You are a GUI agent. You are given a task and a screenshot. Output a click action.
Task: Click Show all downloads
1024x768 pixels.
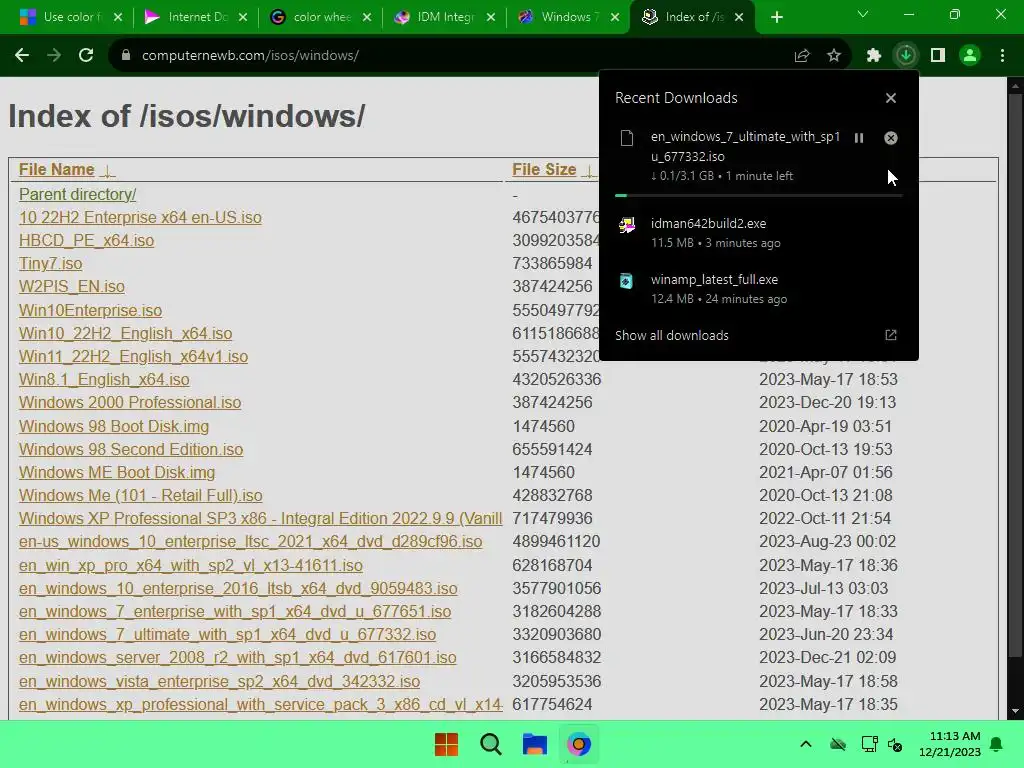point(671,335)
